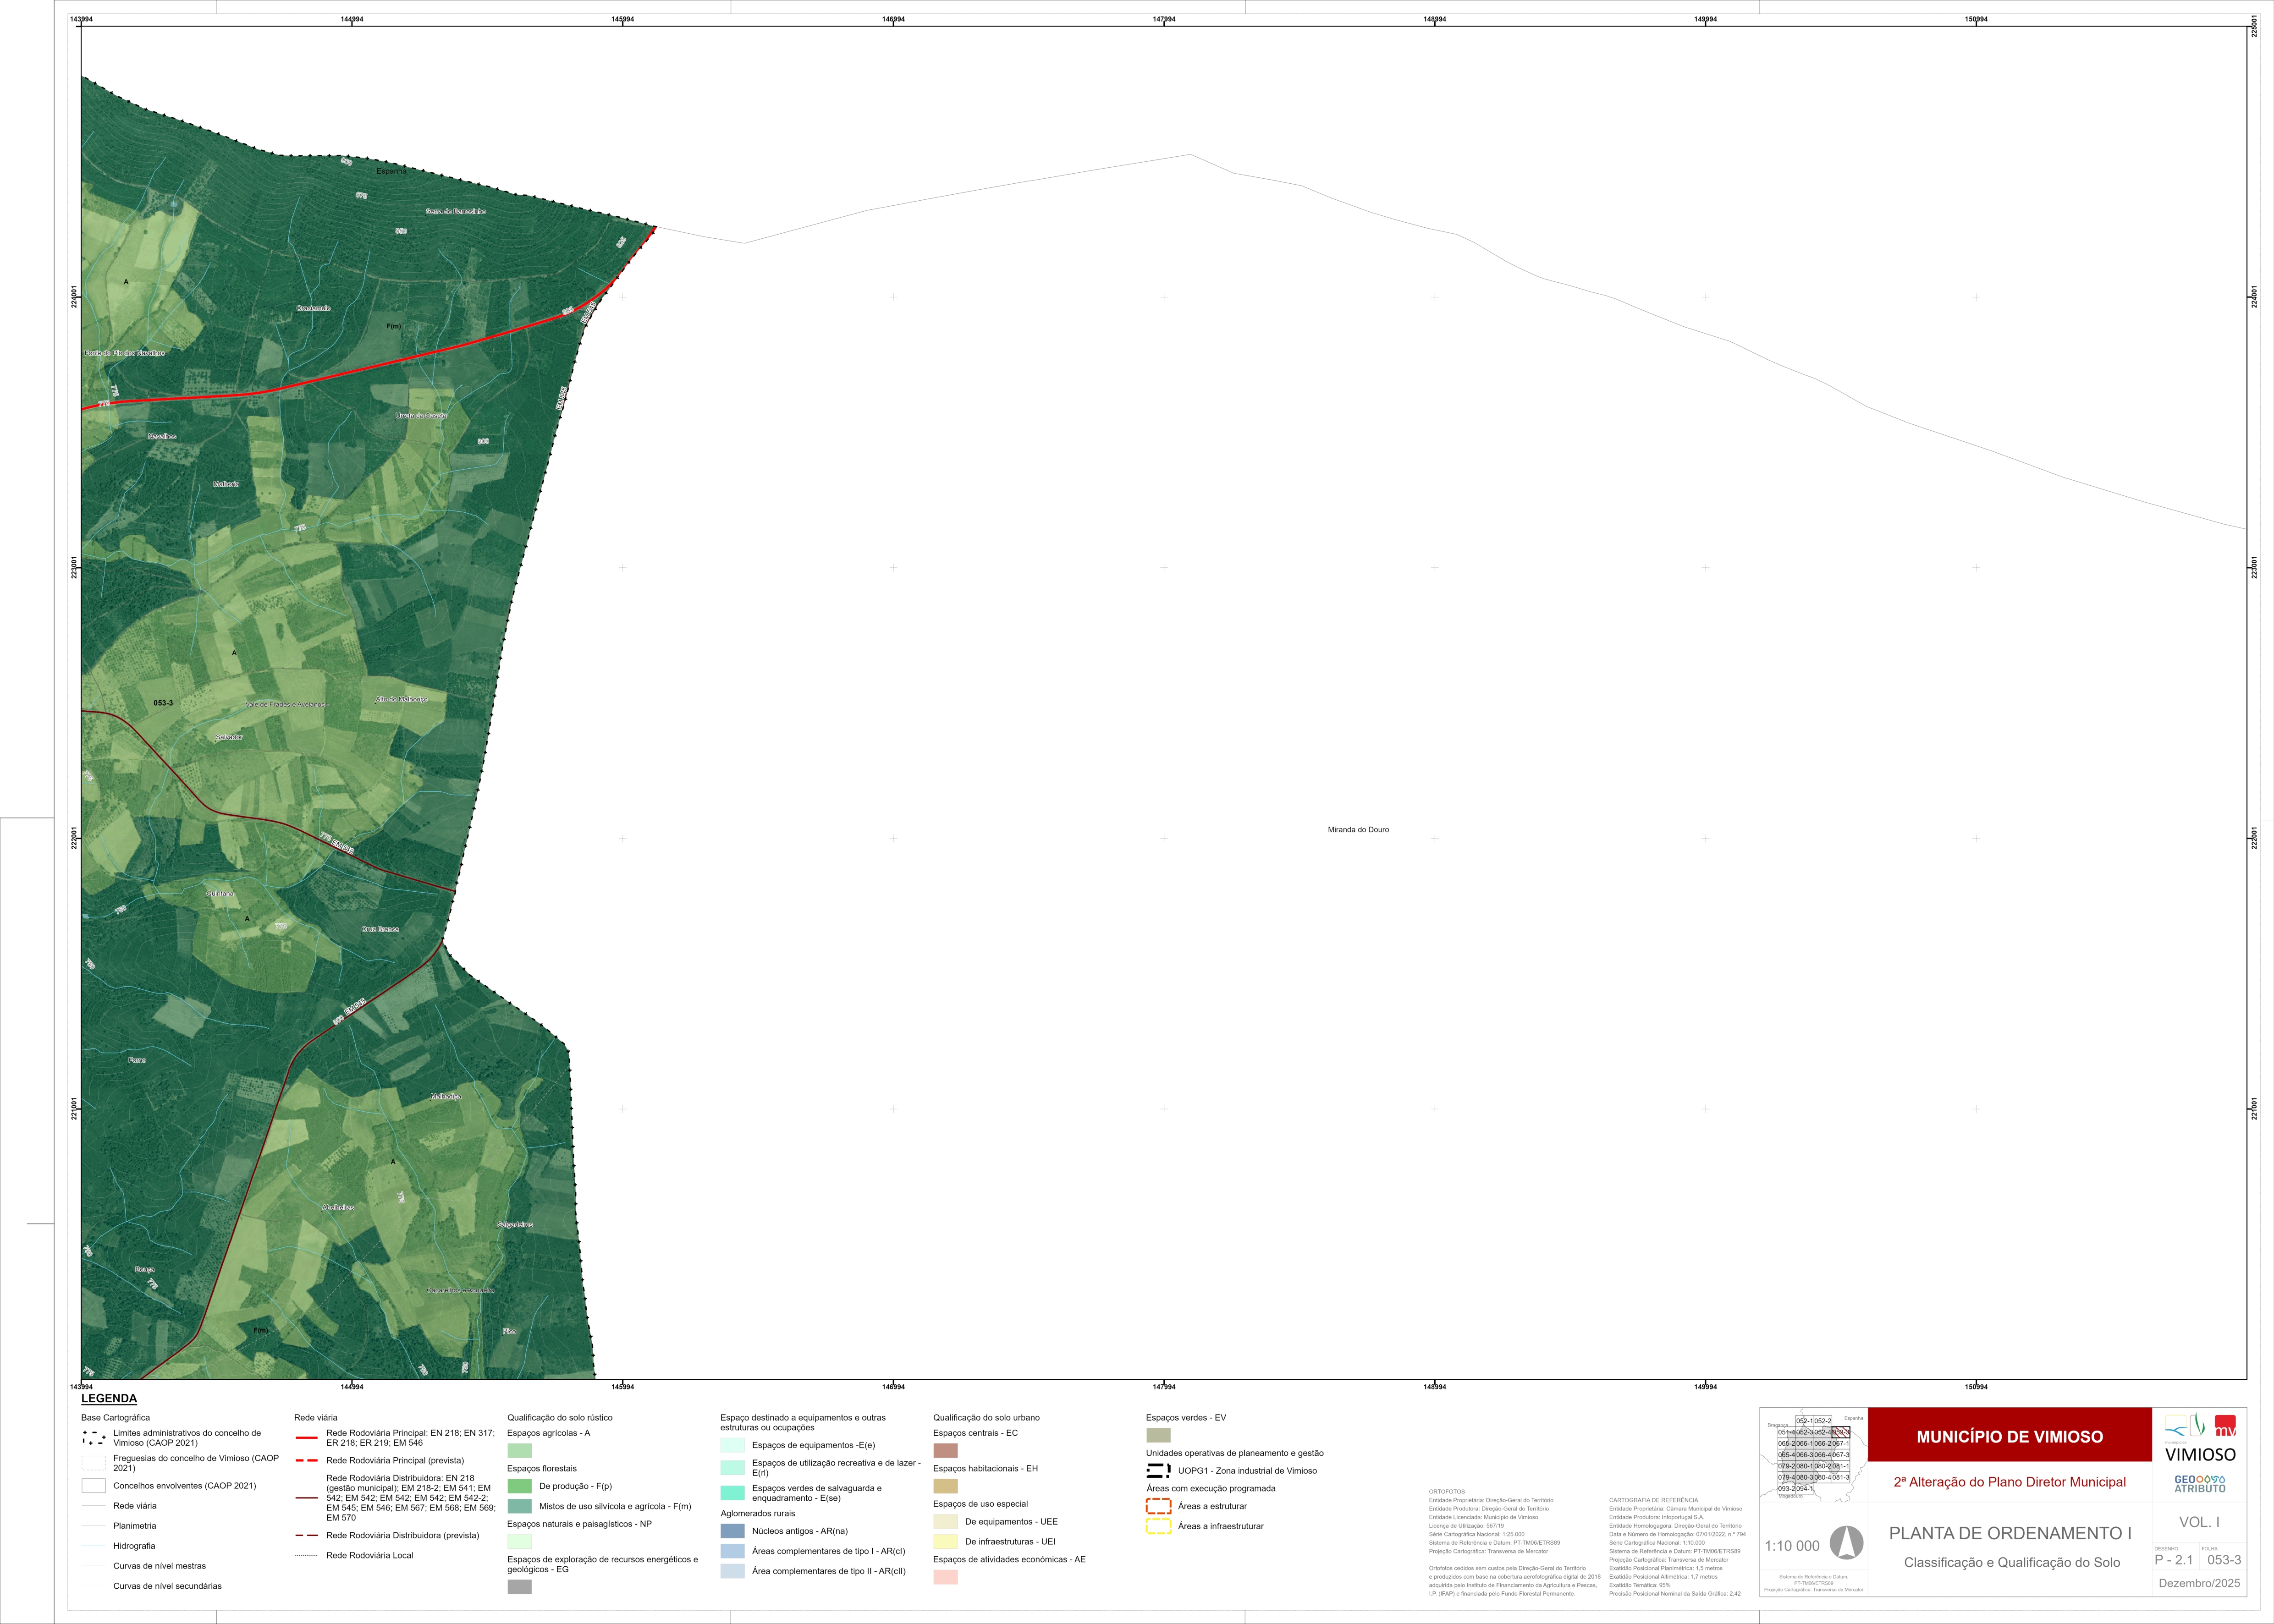Click the 'Limites administrativos' dashed legend symbol
Screen dimensions: 2274x1624
(x=93, y=1438)
